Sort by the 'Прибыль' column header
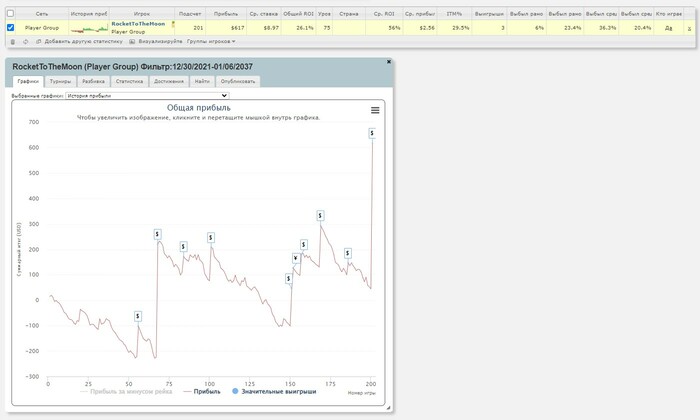The height and width of the screenshot is (420, 700). 226,14
